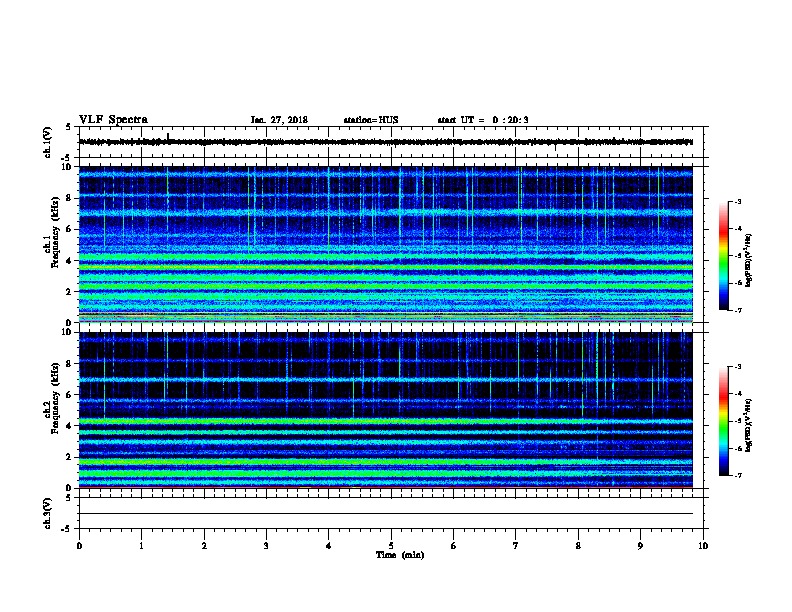Click time axis tick label '7'
The image size is (792, 612).
(516, 546)
